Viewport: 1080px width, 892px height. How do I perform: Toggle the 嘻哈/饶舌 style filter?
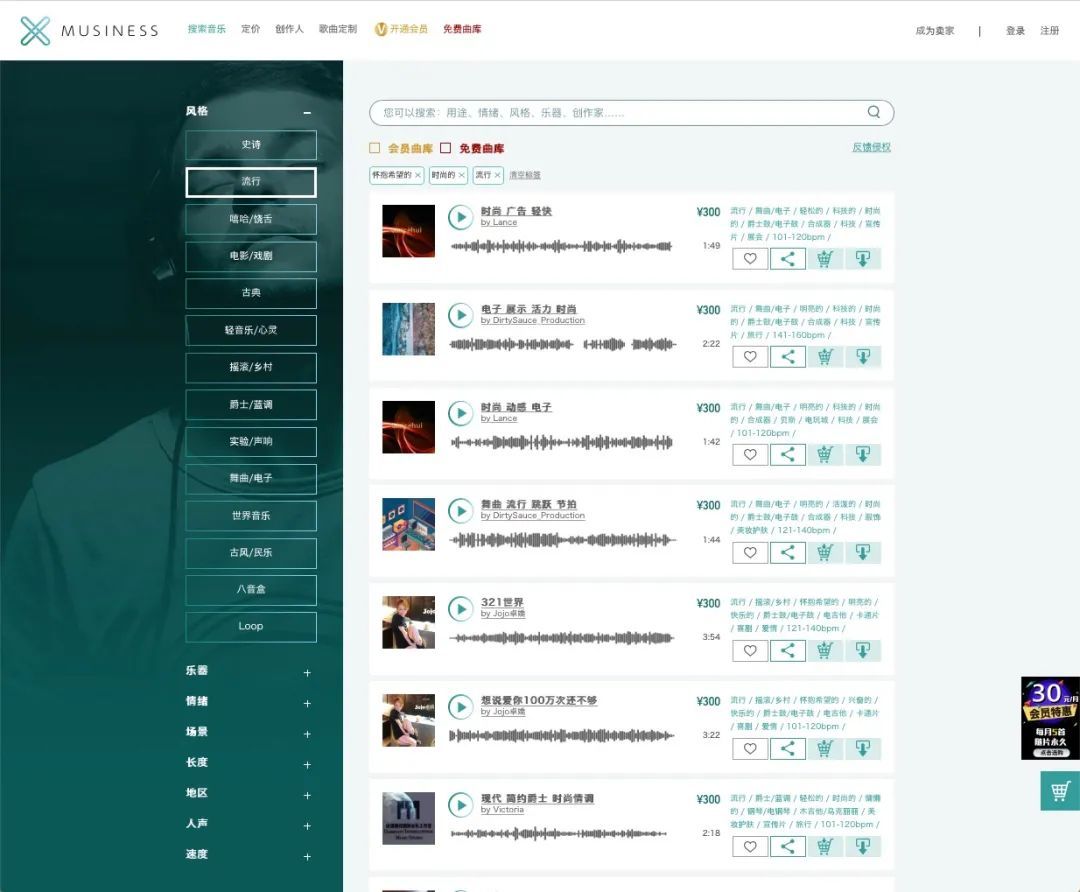251,219
